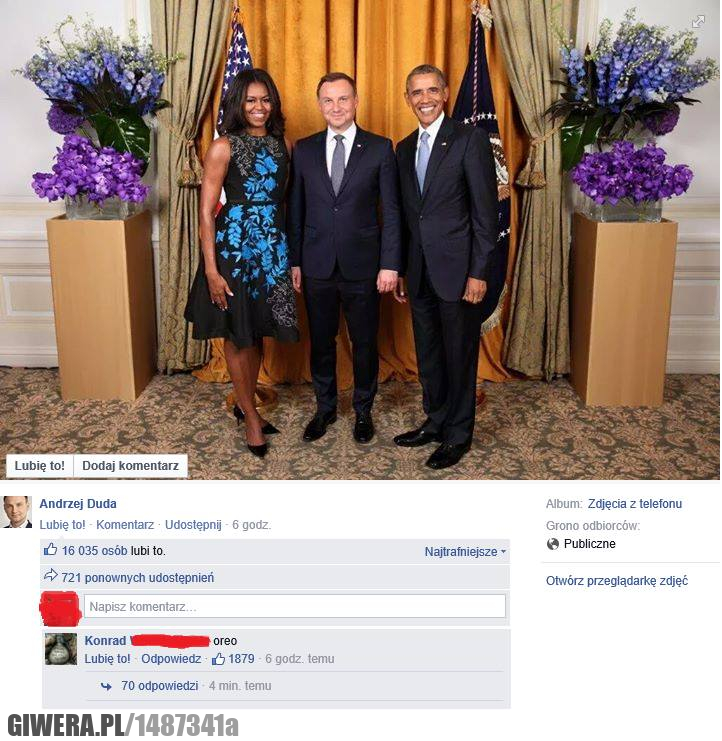
Task: Open Andrzej Duda's profile picture thumbnail
Action: coord(17,512)
